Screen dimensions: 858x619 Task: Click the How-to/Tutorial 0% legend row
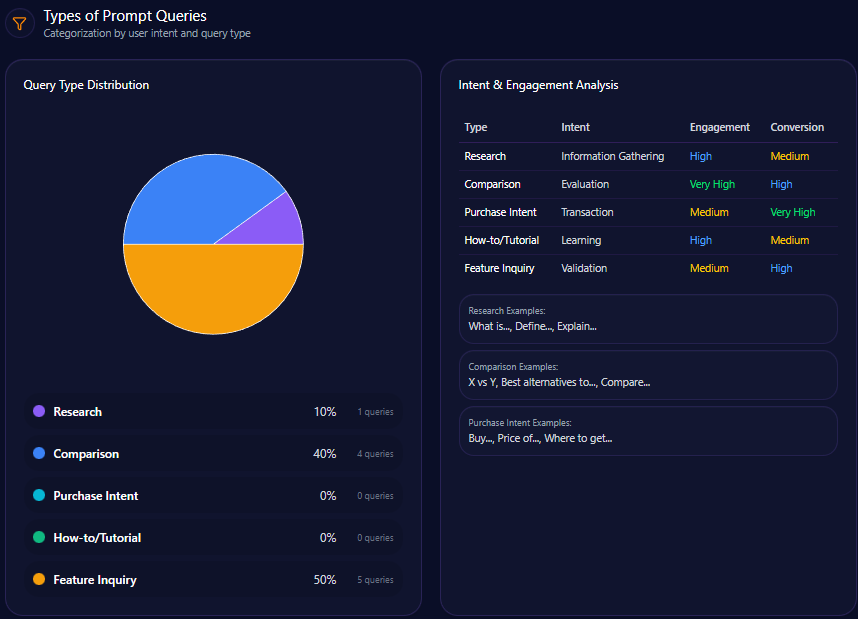pos(213,538)
